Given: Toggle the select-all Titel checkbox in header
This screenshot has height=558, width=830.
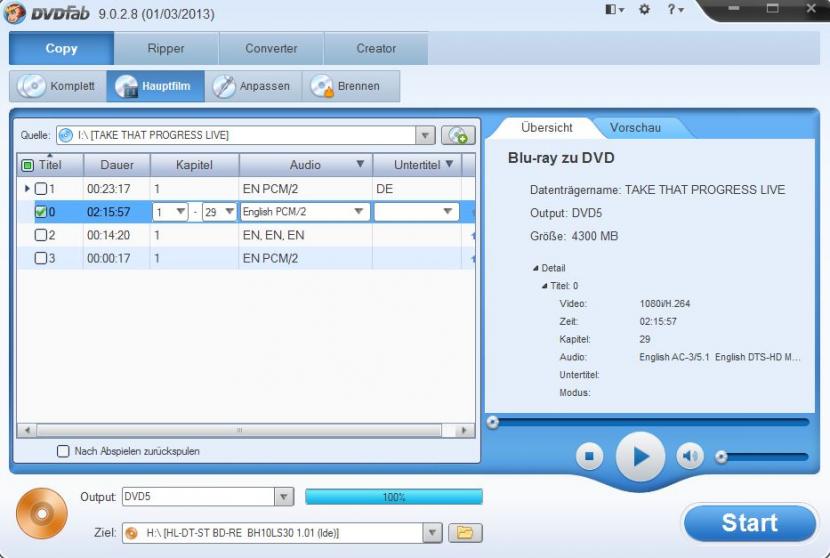Looking at the screenshot, I should (28, 166).
